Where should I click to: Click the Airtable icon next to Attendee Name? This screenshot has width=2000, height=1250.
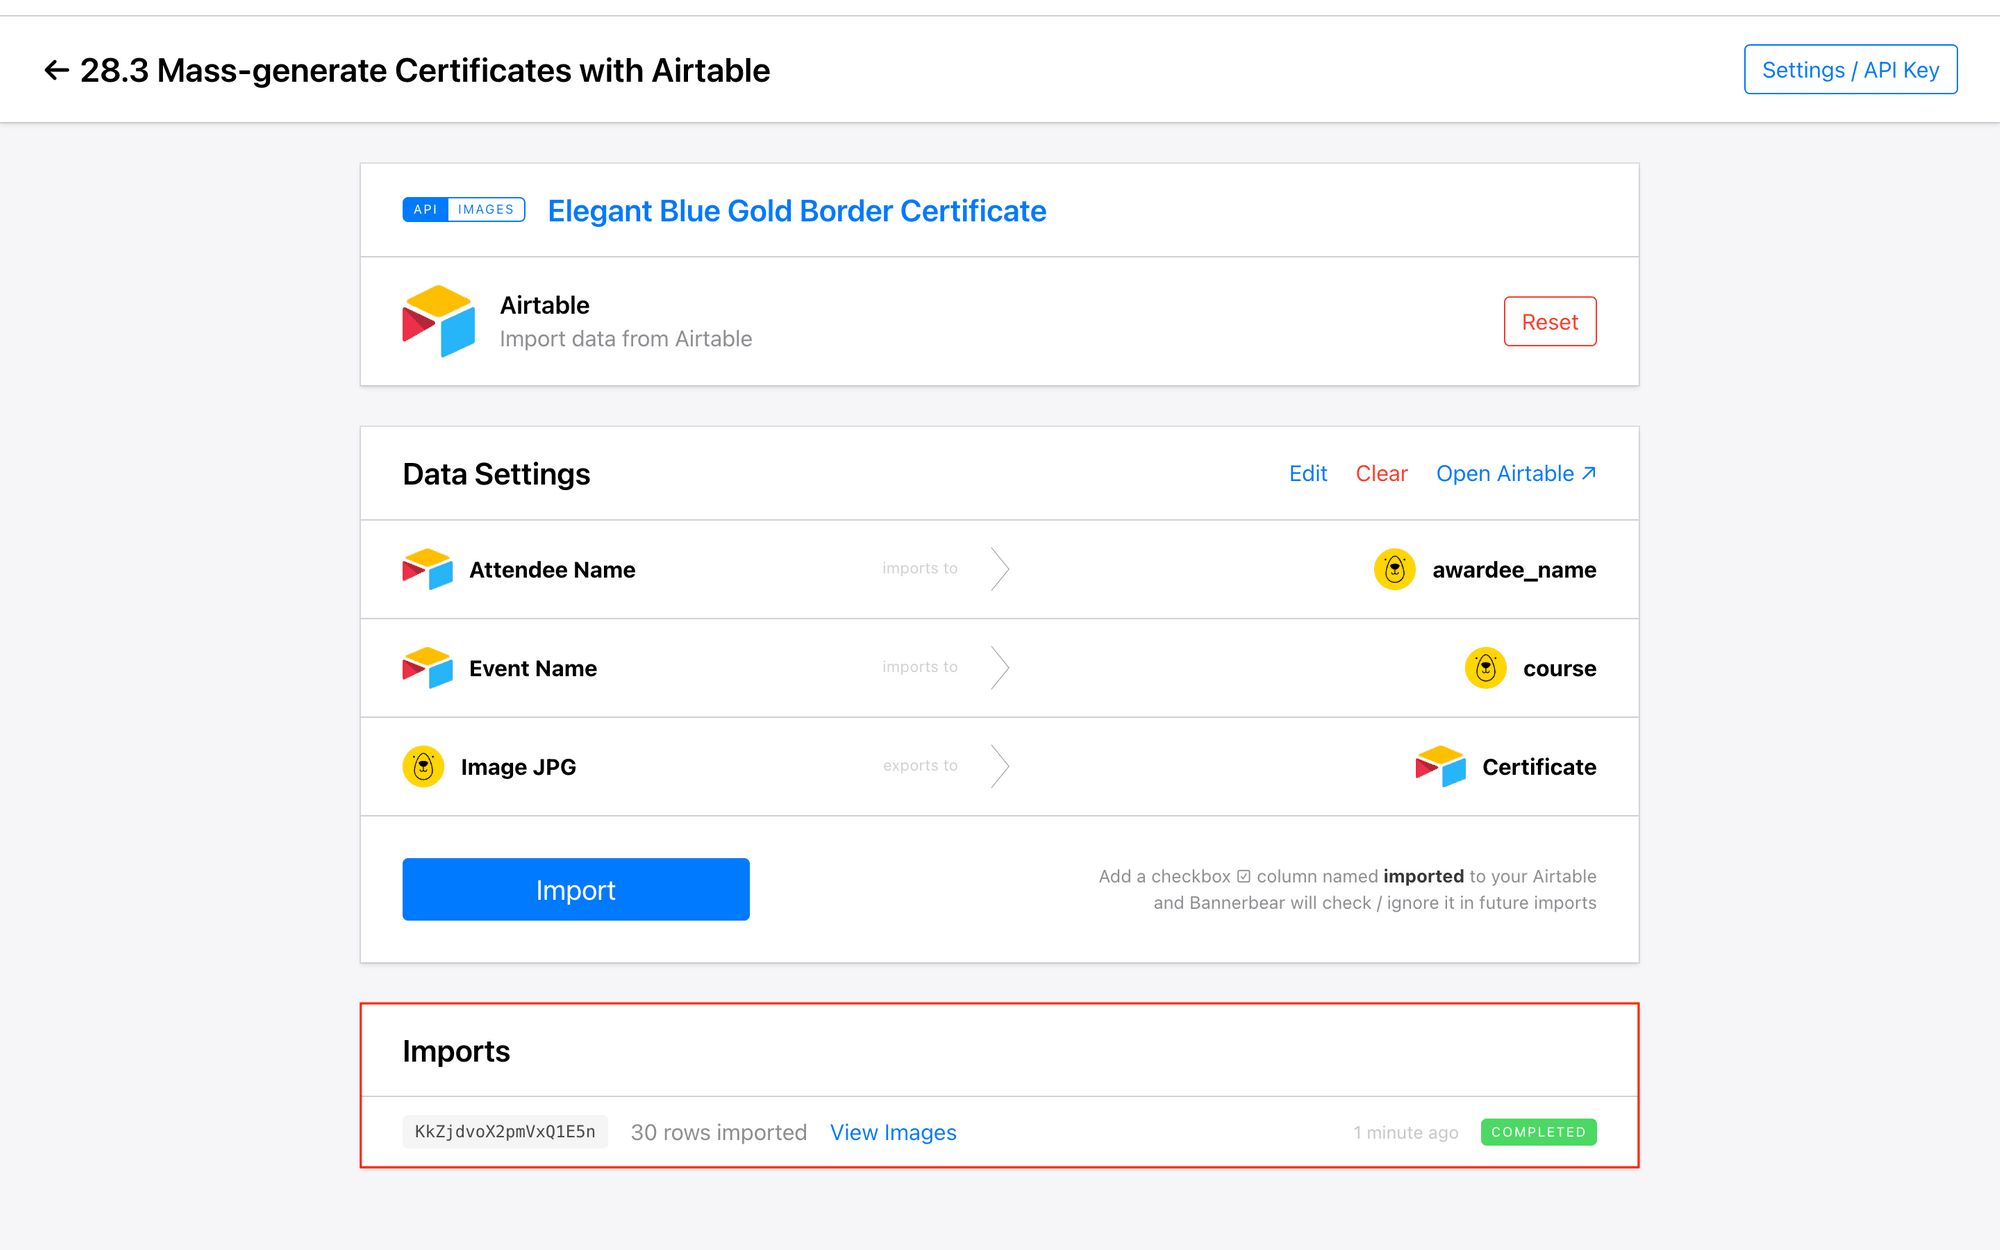pyautogui.click(x=425, y=569)
